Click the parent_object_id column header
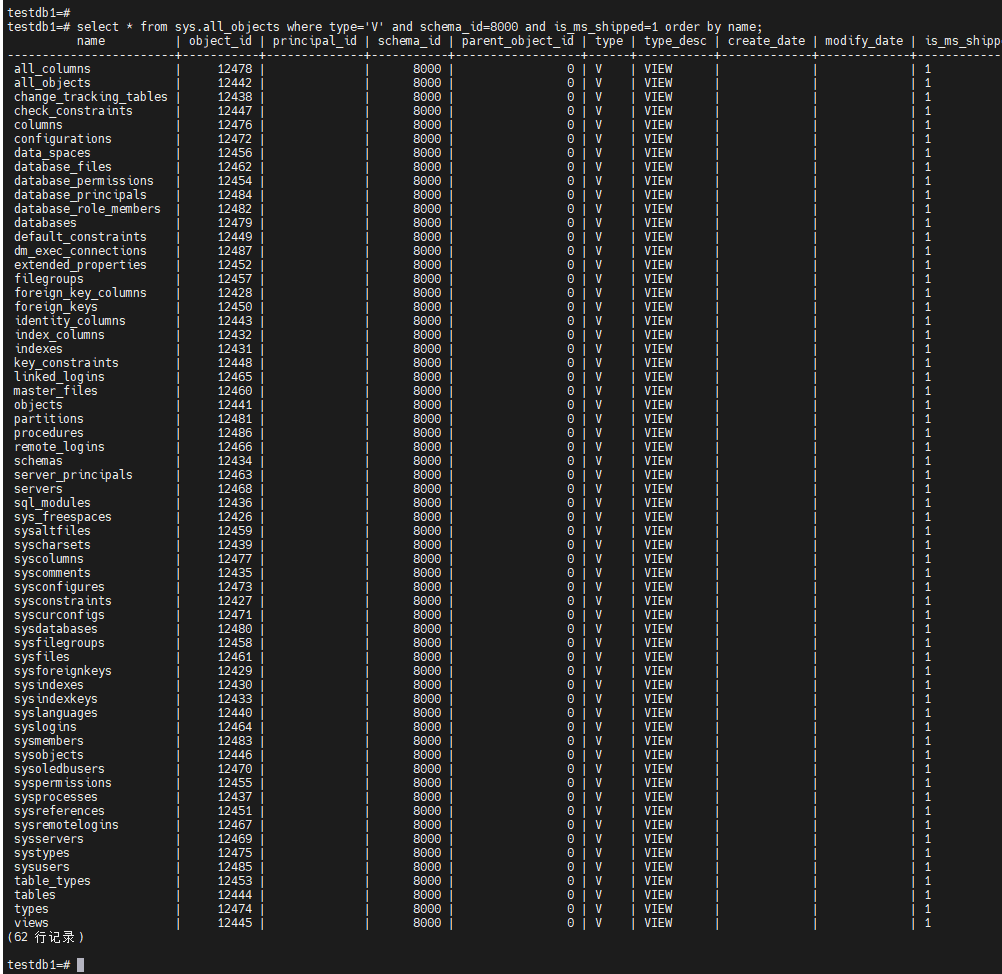The height and width of the screenshot is (974, 1002). click(x=517, y=41)
